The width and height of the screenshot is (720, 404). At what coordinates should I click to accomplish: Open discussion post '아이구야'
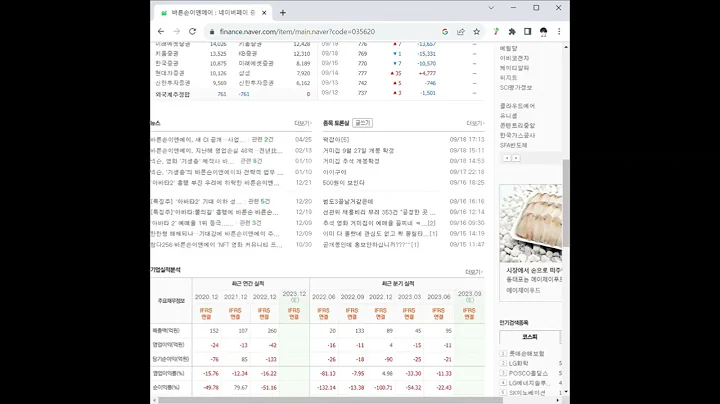point(334,172)
